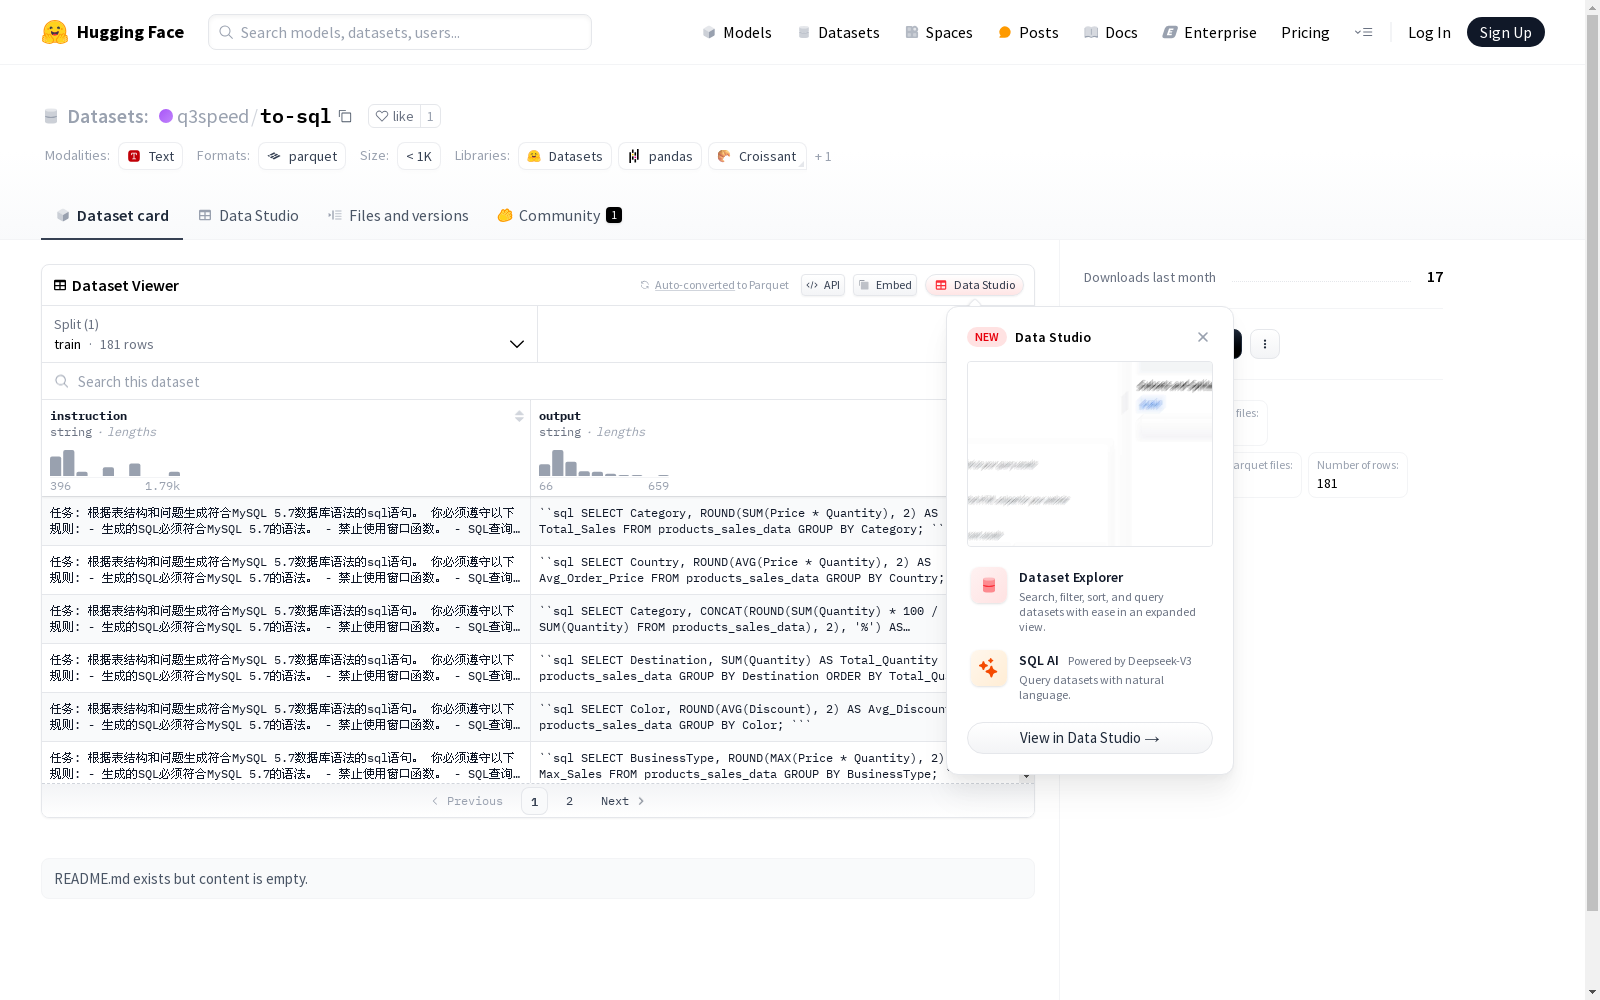
Task: Click the SQL AI sparkle icon
Action: [989, 668]
